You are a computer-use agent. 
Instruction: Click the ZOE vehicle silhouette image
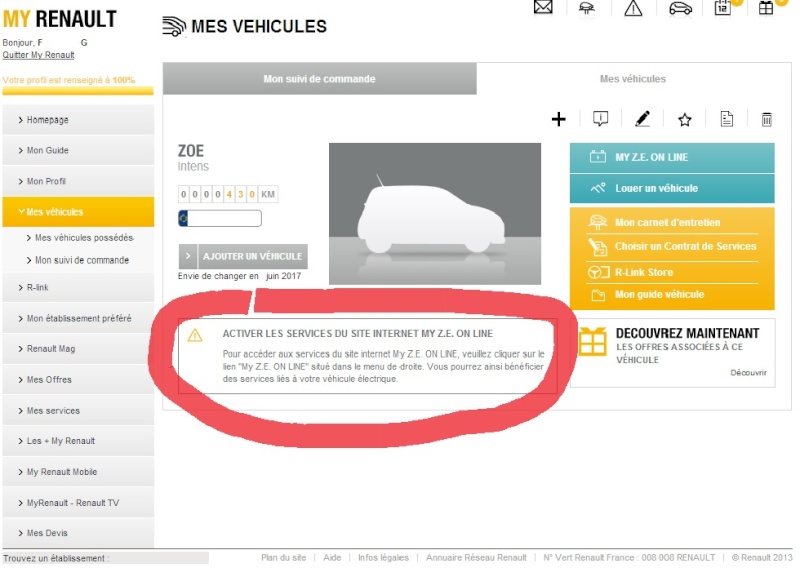coord(435,213)
